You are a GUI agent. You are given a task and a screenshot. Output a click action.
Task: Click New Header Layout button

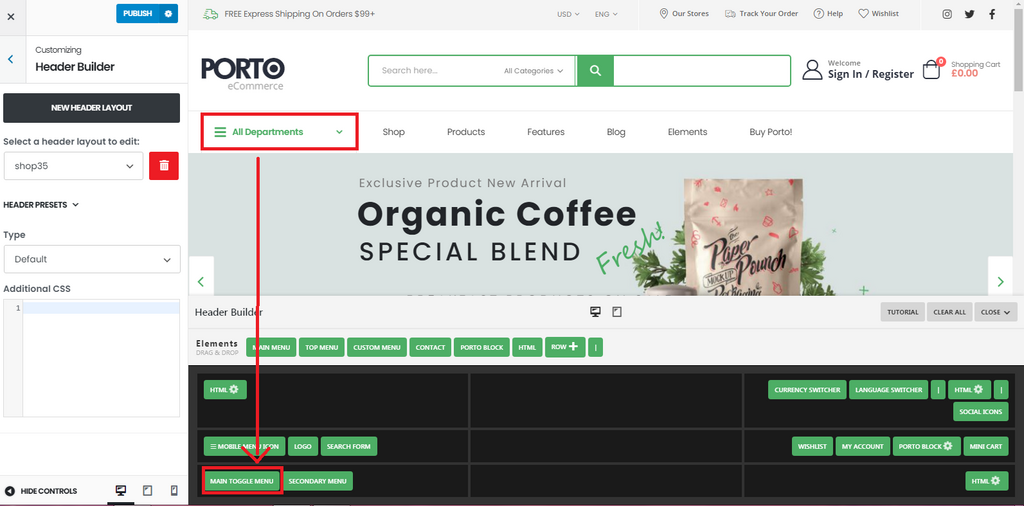pyautogui.click(x=91, y=108)
